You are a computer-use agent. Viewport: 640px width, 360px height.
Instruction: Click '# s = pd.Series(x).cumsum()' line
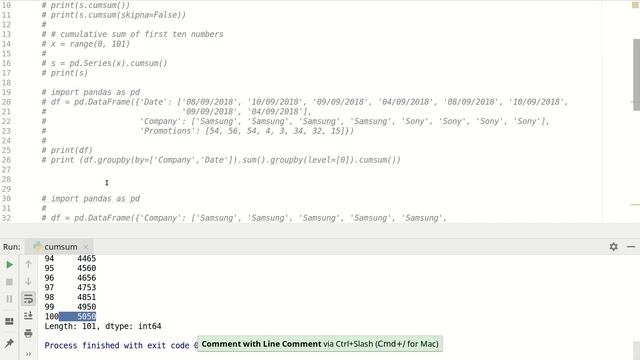(x=104, y=63)
